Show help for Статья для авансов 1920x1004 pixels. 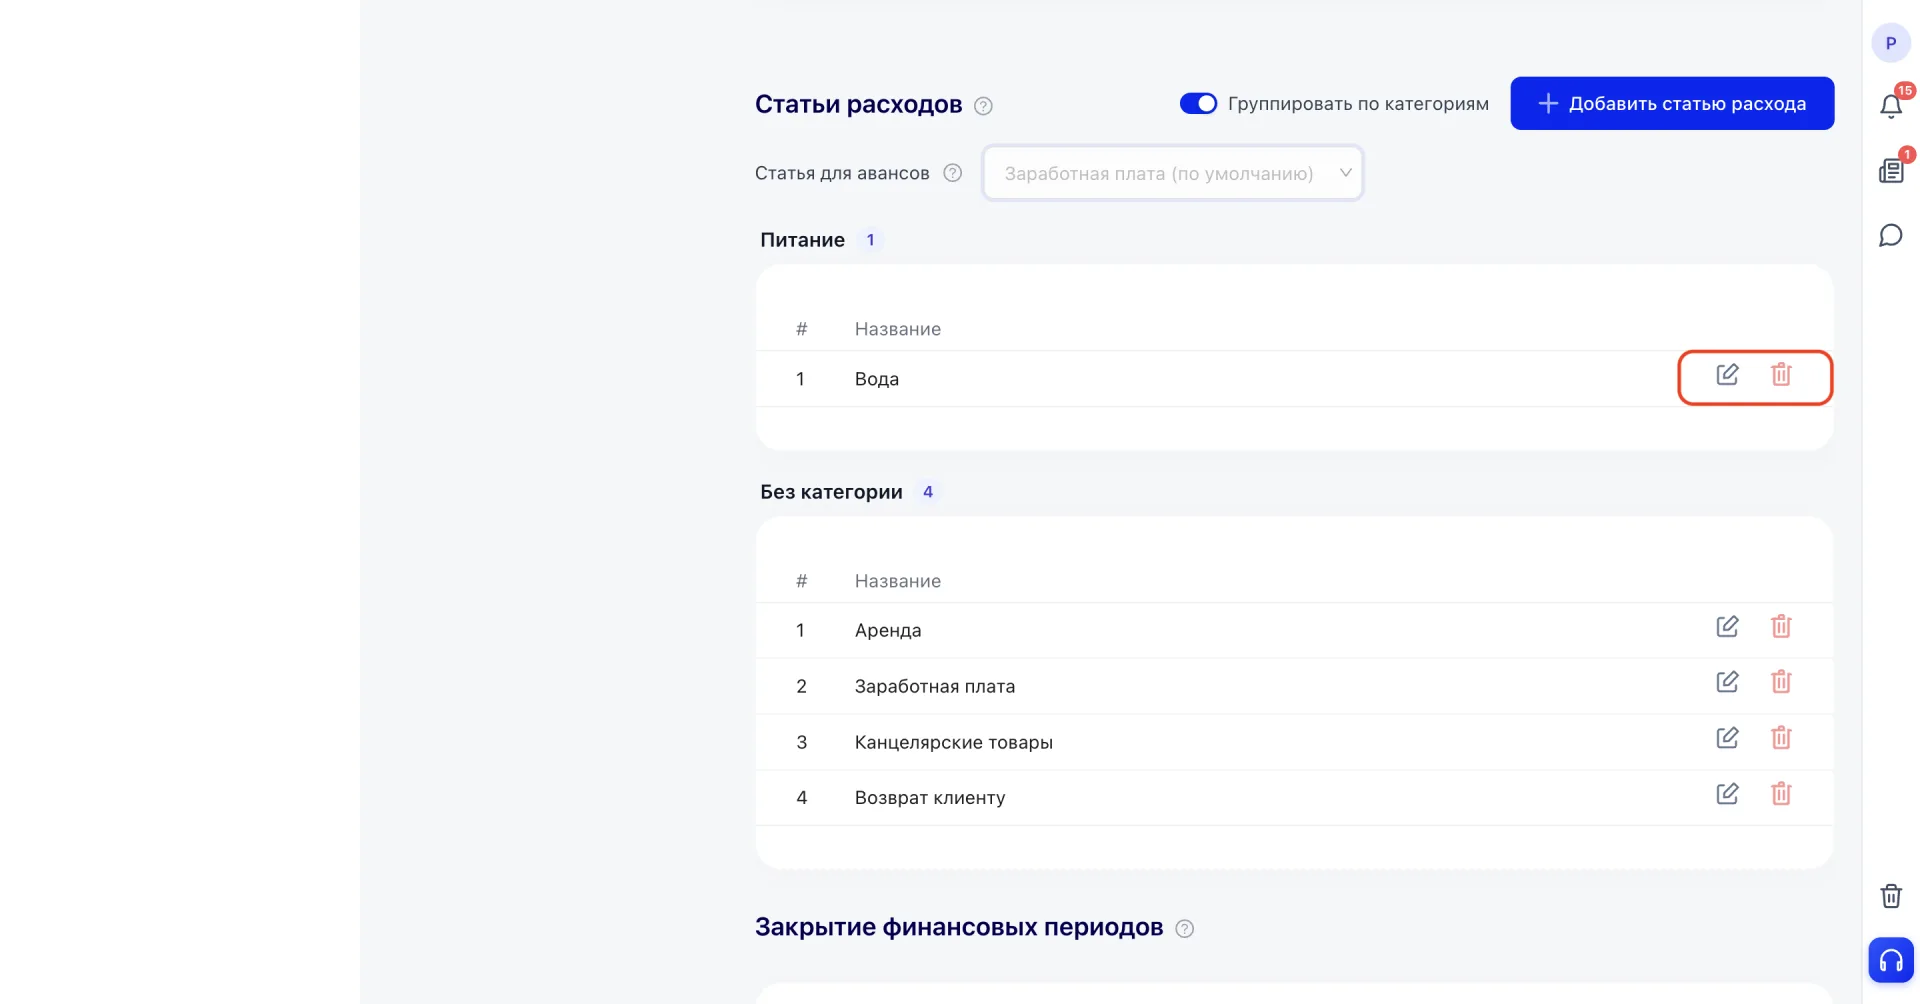[953, 173]
